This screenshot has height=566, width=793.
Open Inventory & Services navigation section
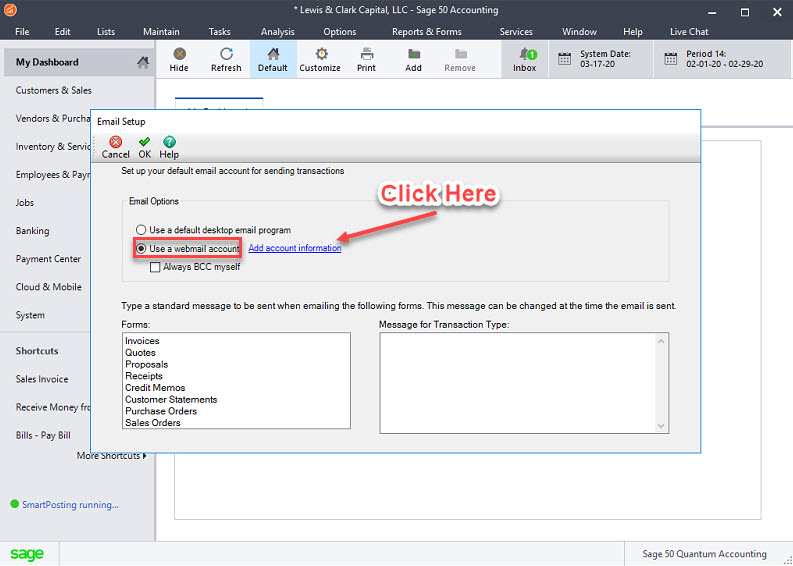coord(53,146)
